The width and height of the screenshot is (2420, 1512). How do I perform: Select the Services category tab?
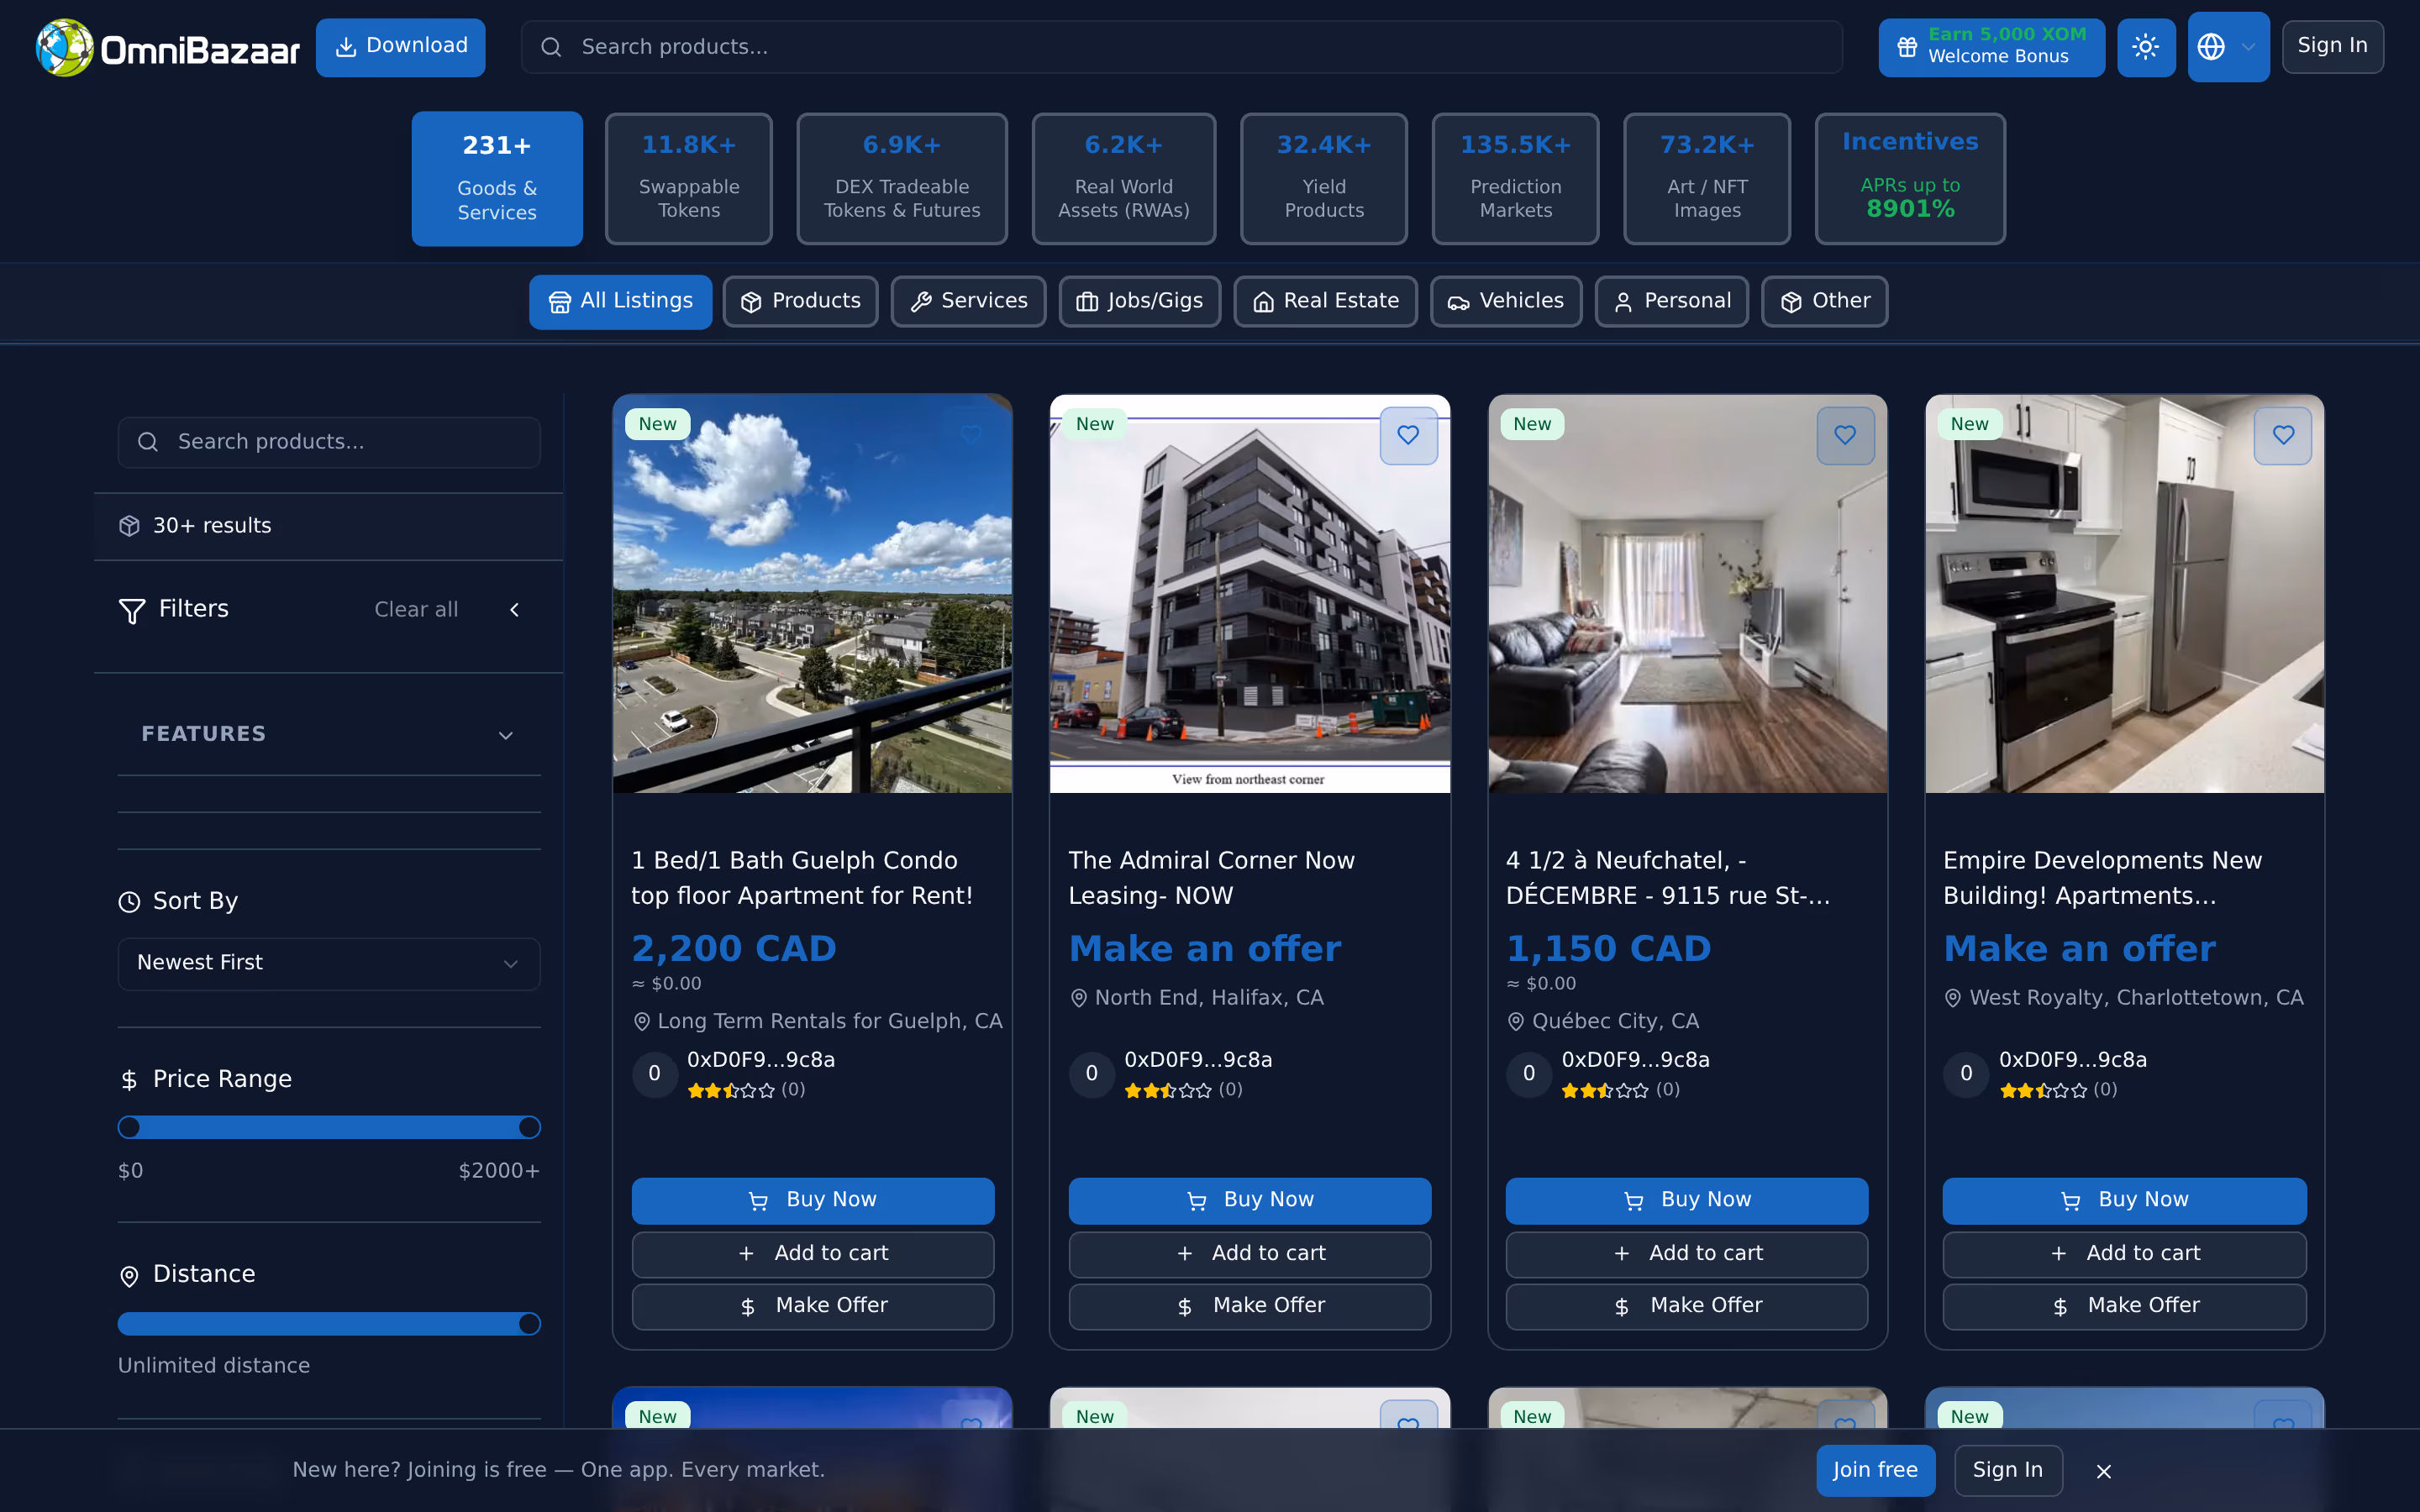coord(968,301)
